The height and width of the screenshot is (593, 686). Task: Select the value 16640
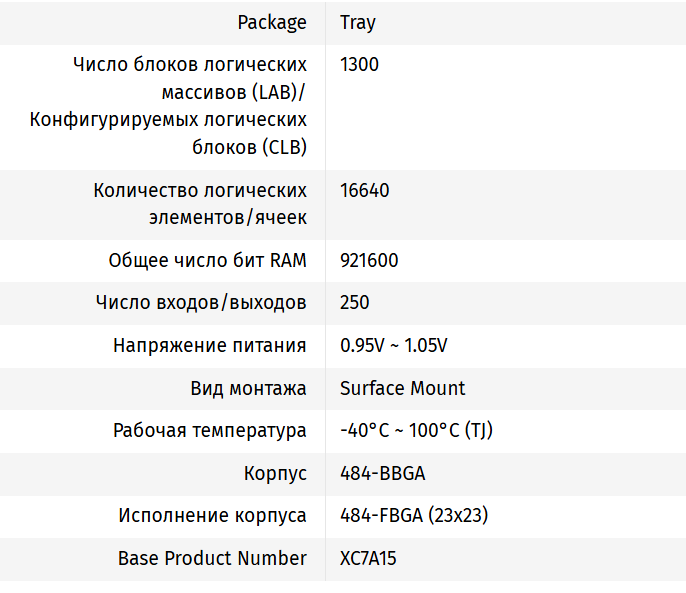point(364,190)
